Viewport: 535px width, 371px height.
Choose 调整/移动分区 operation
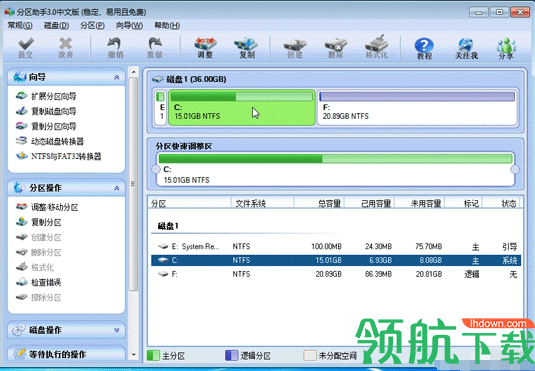[x=47, y=207]
